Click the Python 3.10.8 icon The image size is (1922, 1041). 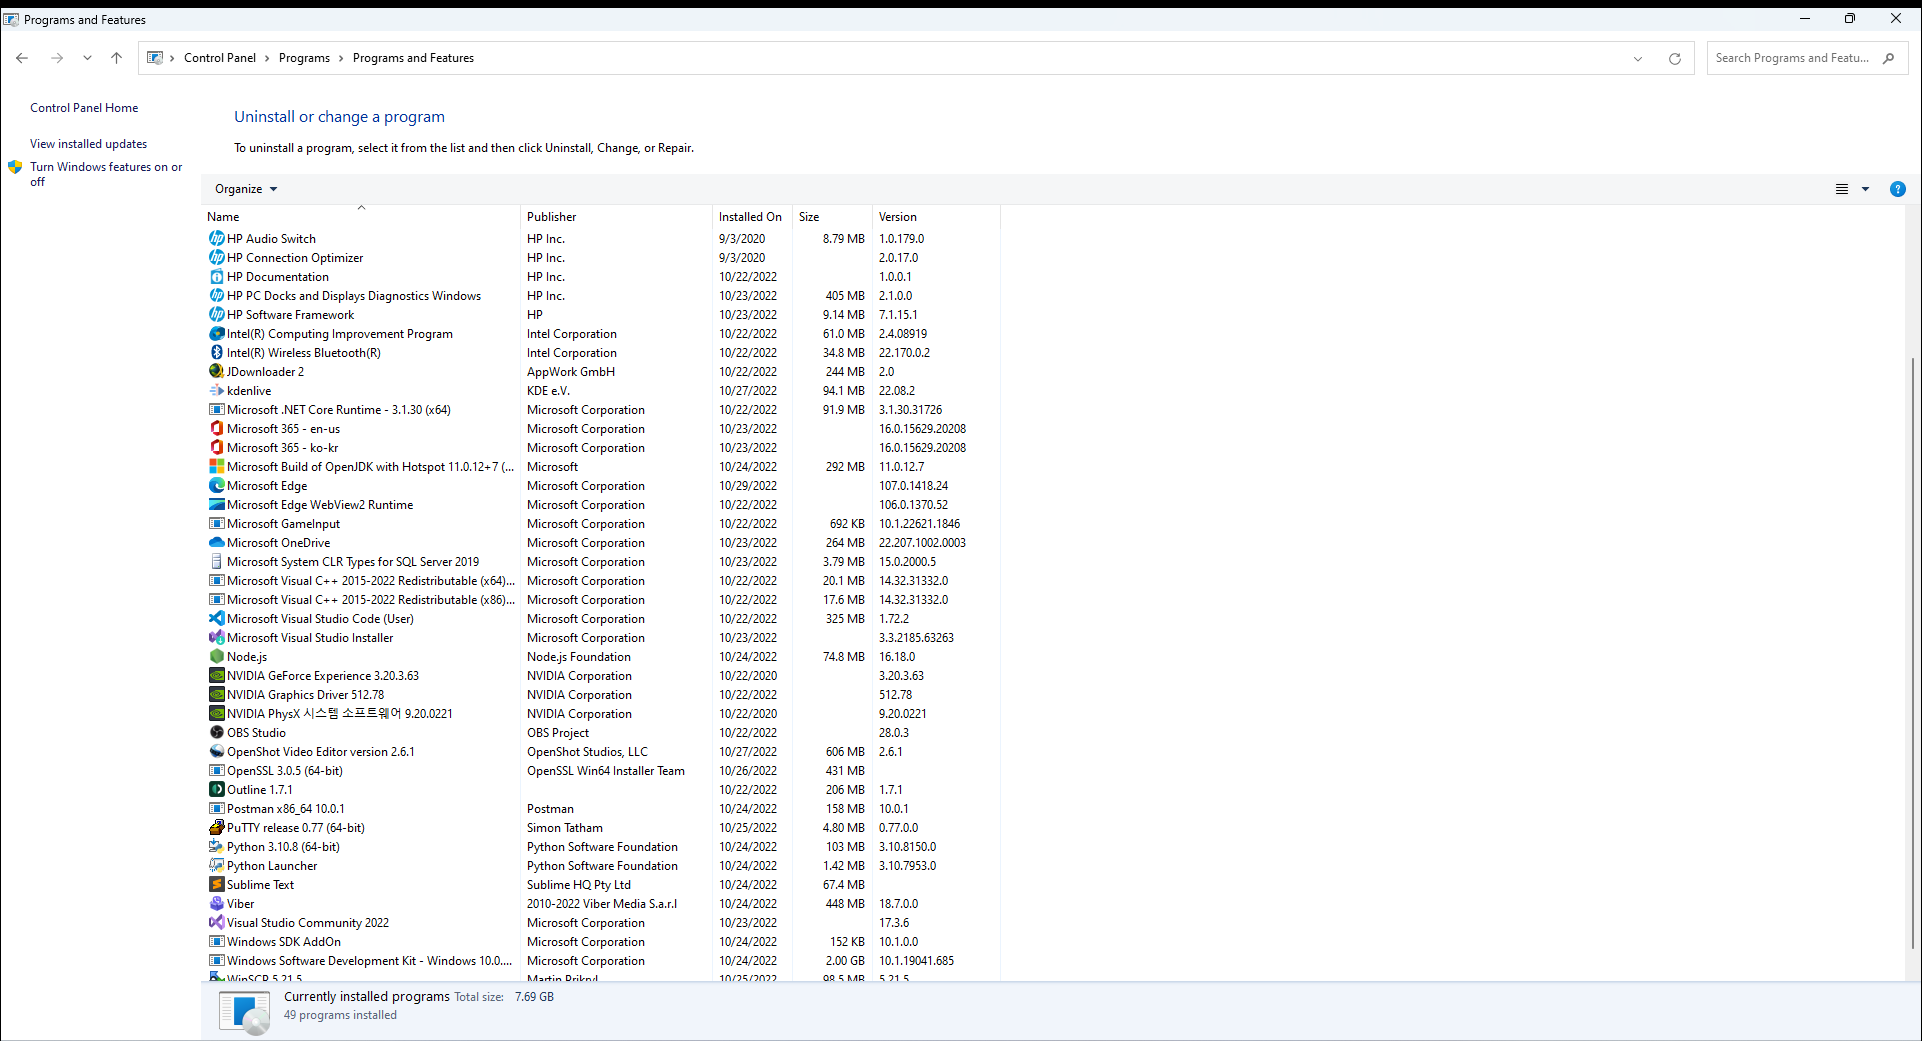(217, 846)
